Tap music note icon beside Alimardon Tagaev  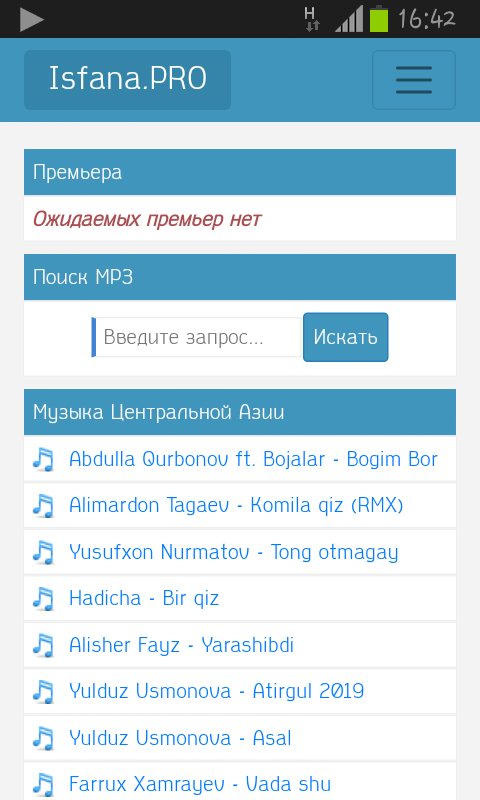pos(43,506)
